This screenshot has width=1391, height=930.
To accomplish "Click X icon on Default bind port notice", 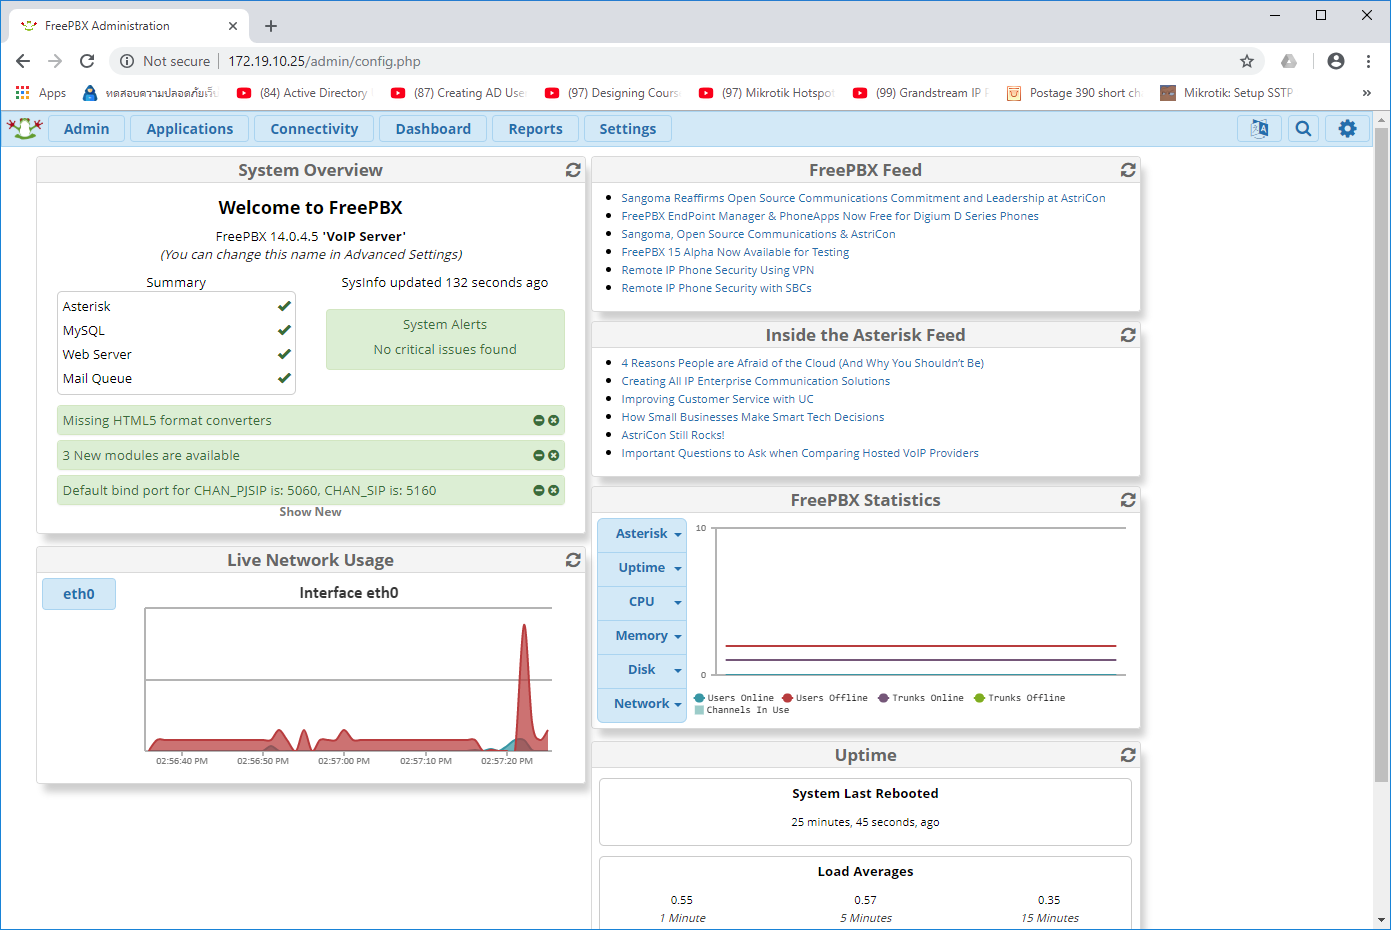I will pyautogui.click(x=553, y=491).
